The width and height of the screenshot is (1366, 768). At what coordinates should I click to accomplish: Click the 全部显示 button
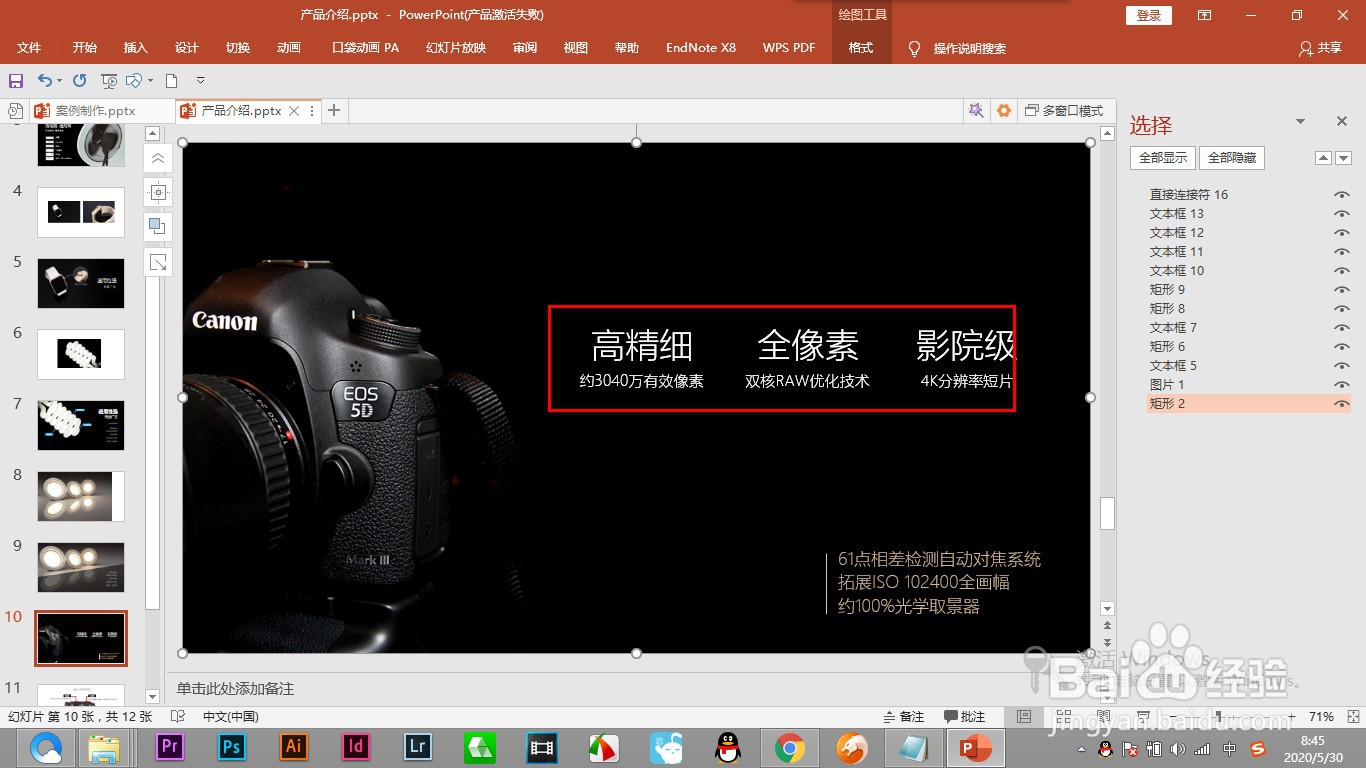(x=1162, y=158)
